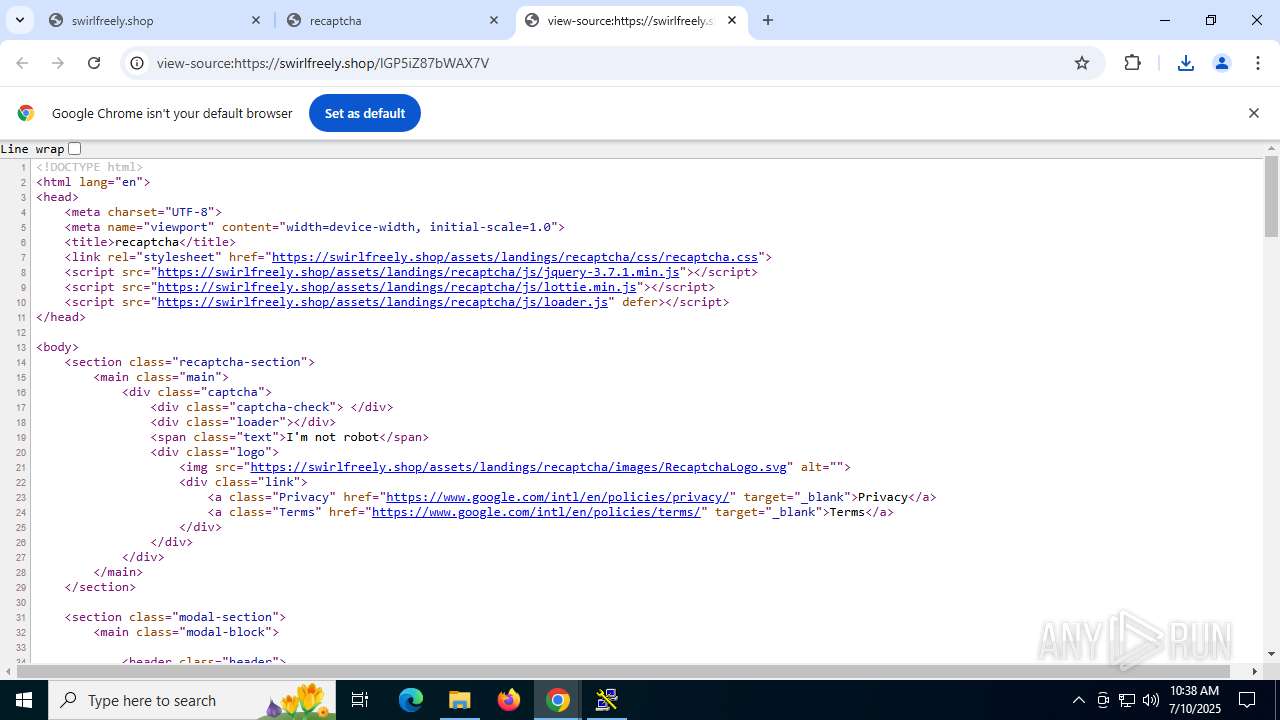Open the Google terms policy link
1280x720 pixels.
(x=536, y=512)
